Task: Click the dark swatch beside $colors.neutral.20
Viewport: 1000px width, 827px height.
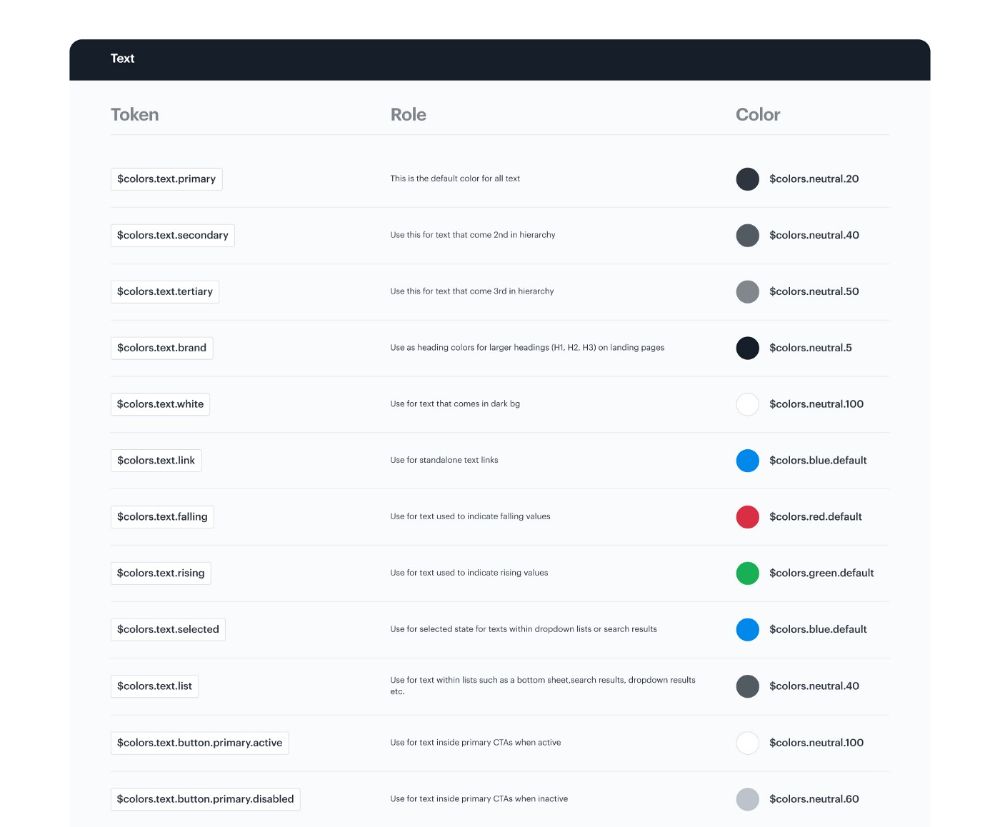Action: tap(747, 179)
